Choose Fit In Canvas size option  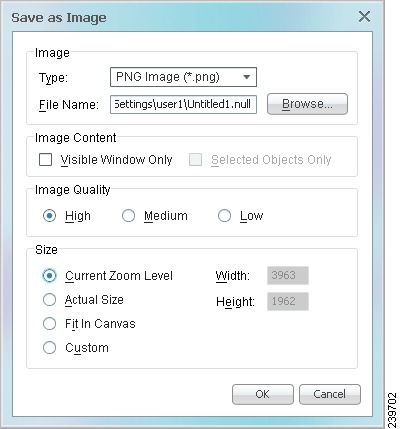coord(49,324)
